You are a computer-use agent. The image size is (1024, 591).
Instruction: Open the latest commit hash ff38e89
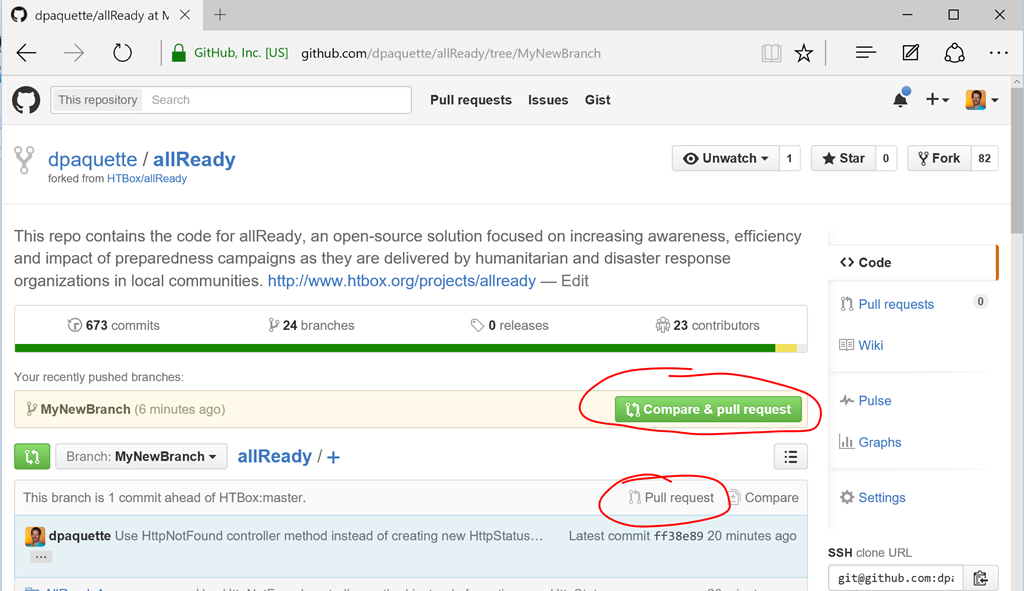click(x=679, y=536)
